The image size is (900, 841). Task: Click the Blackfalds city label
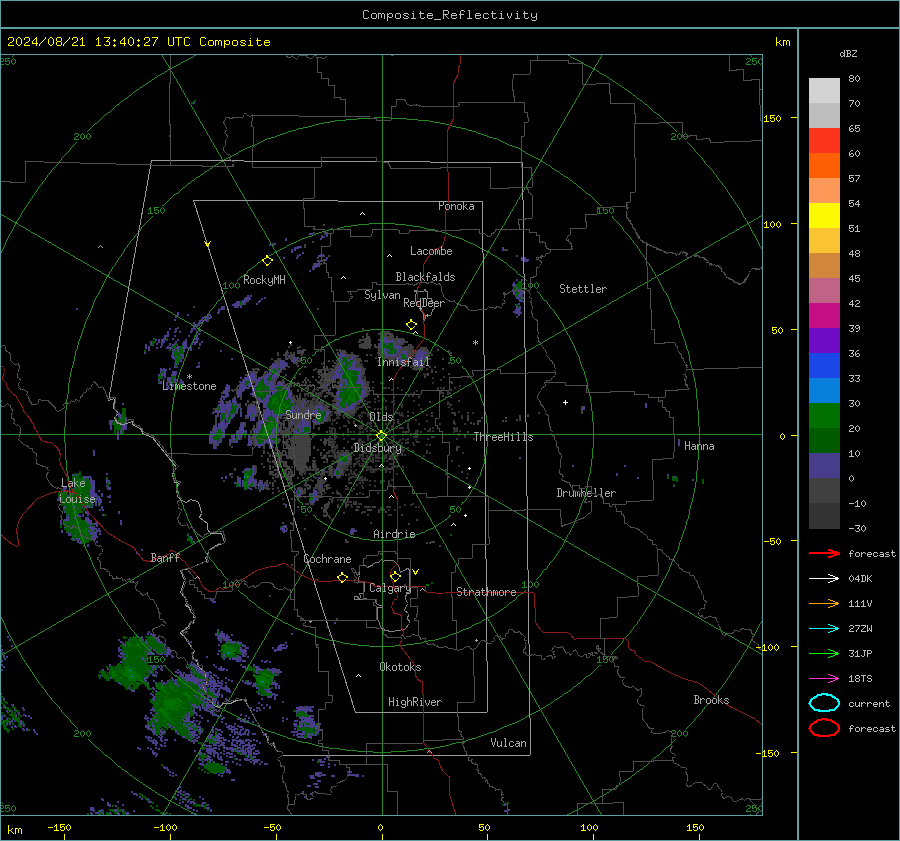point(425,277)
